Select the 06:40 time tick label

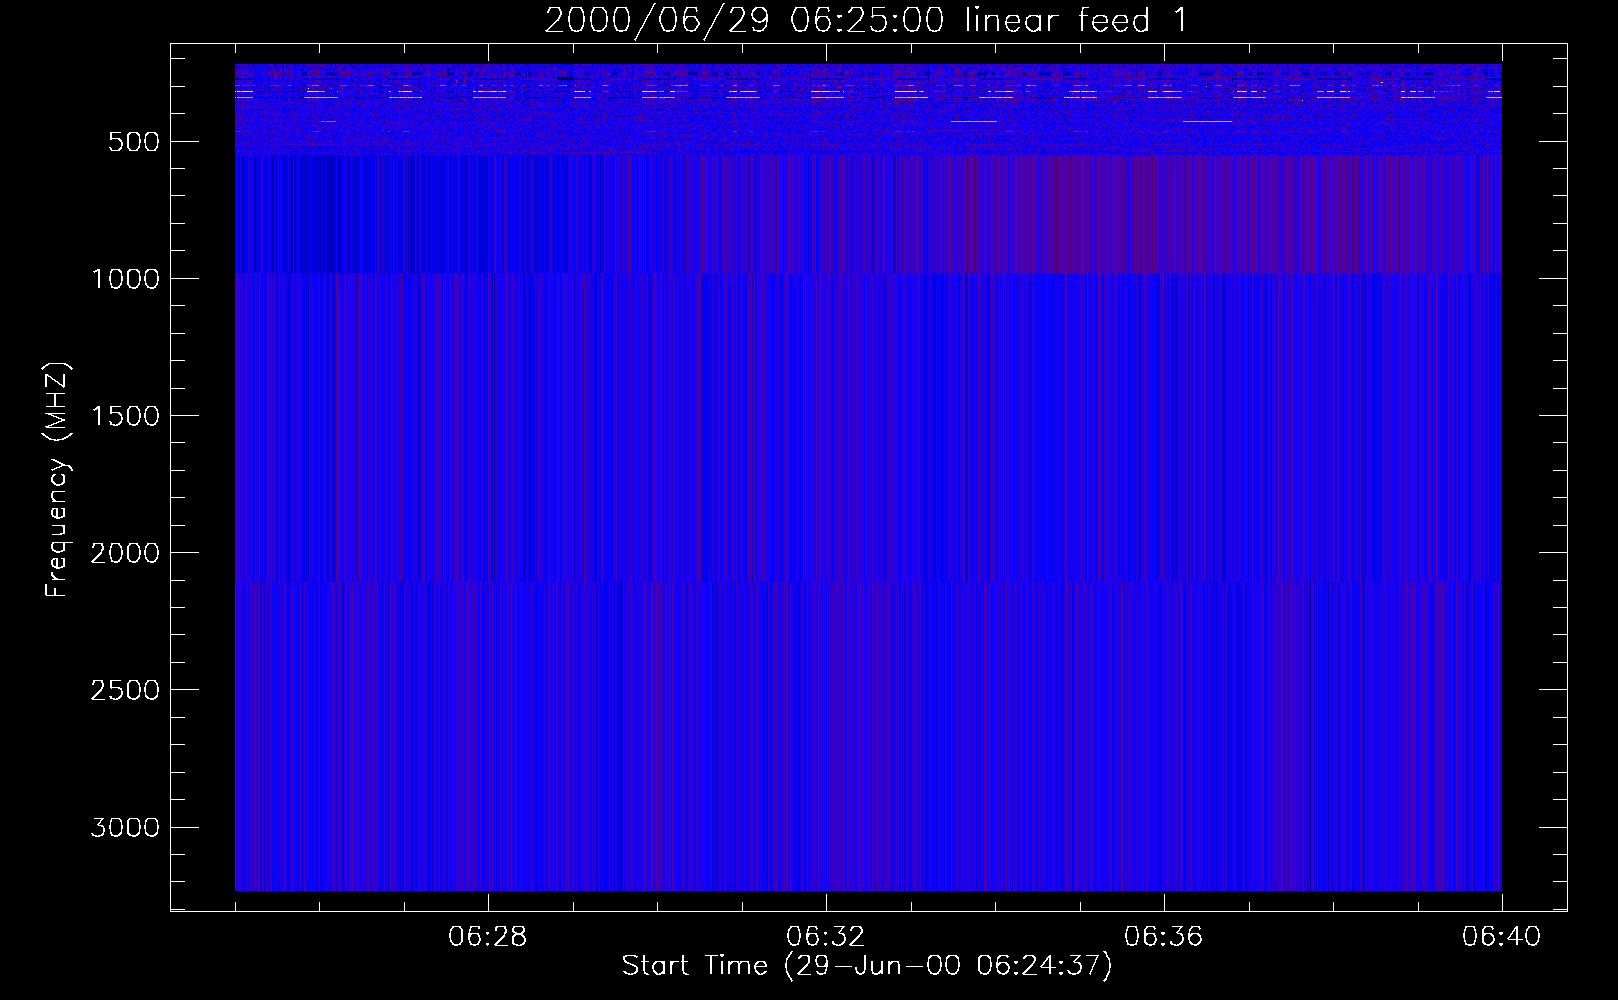pyautogui.click(x=1501, y=937)
